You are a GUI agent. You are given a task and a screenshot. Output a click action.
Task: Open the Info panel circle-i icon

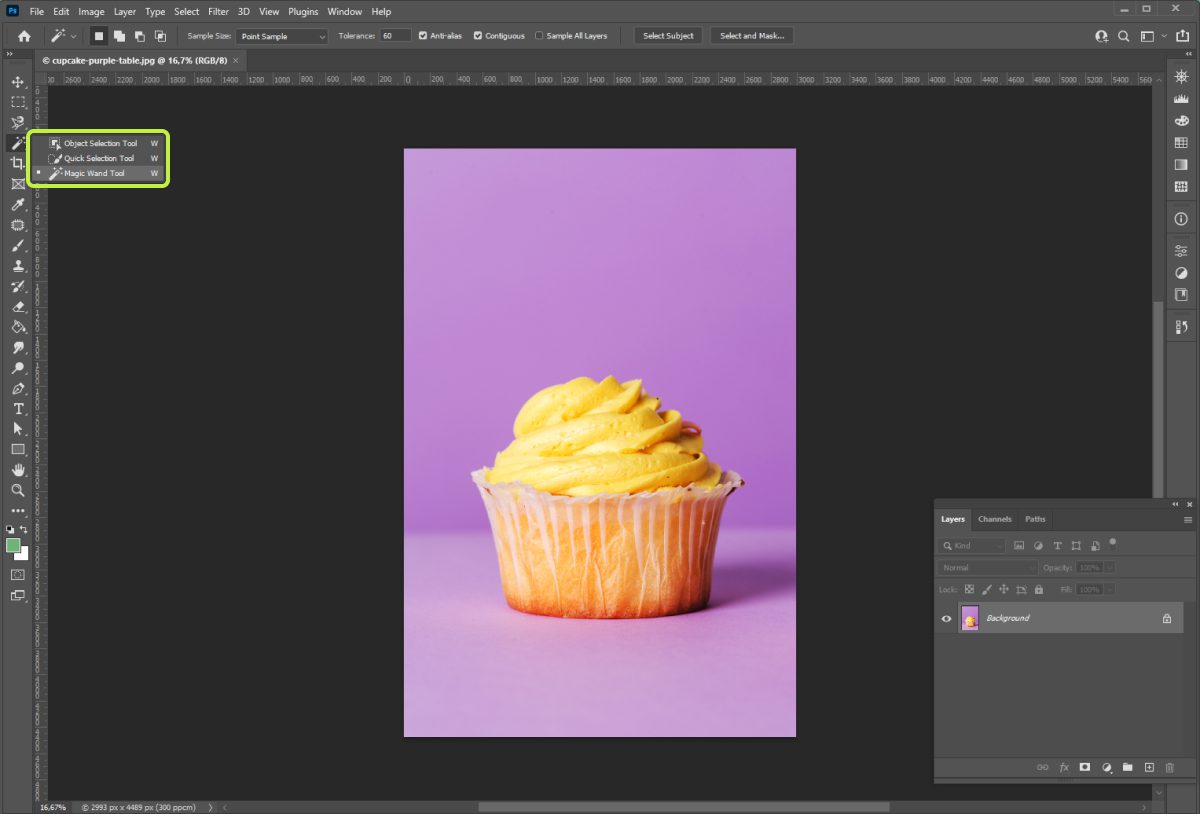tap(1181, 218)
